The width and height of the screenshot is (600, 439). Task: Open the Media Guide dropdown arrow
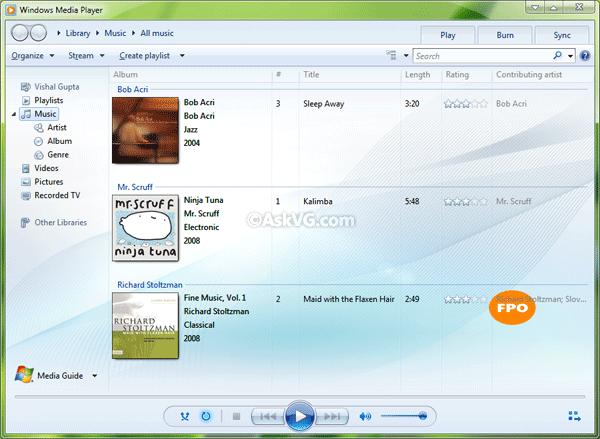[x=95, y=376]
